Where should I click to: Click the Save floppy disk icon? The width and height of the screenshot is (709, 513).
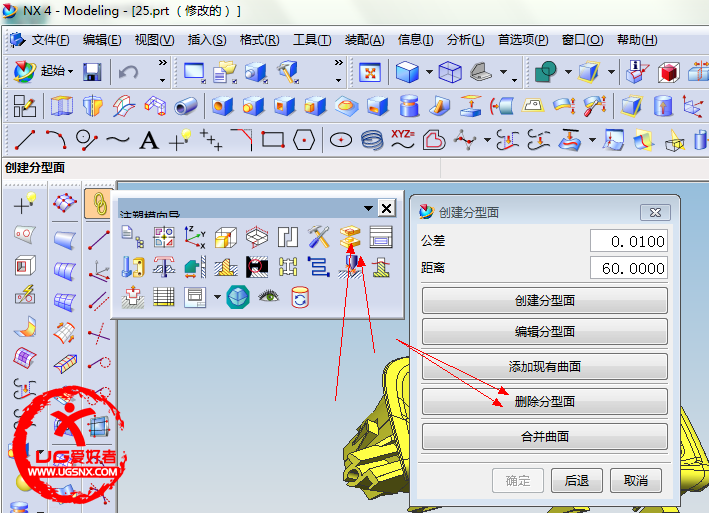point(92,72)
